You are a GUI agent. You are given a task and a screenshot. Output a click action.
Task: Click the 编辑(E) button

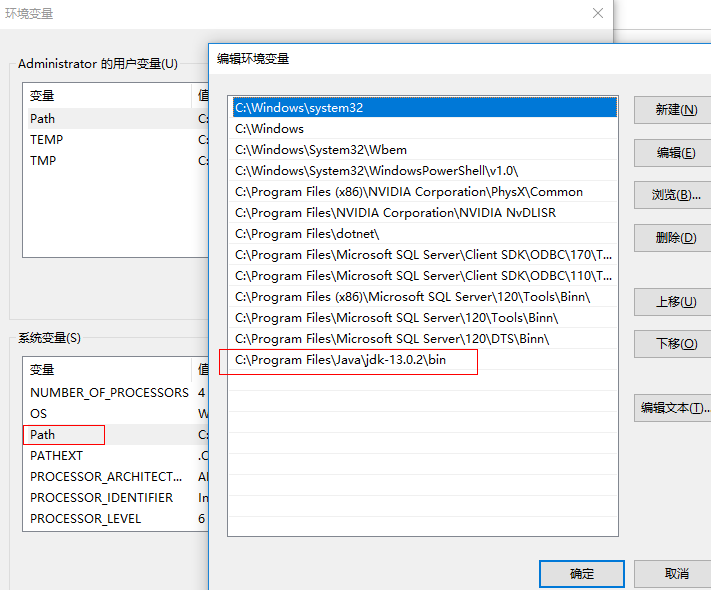click(672, 153)
